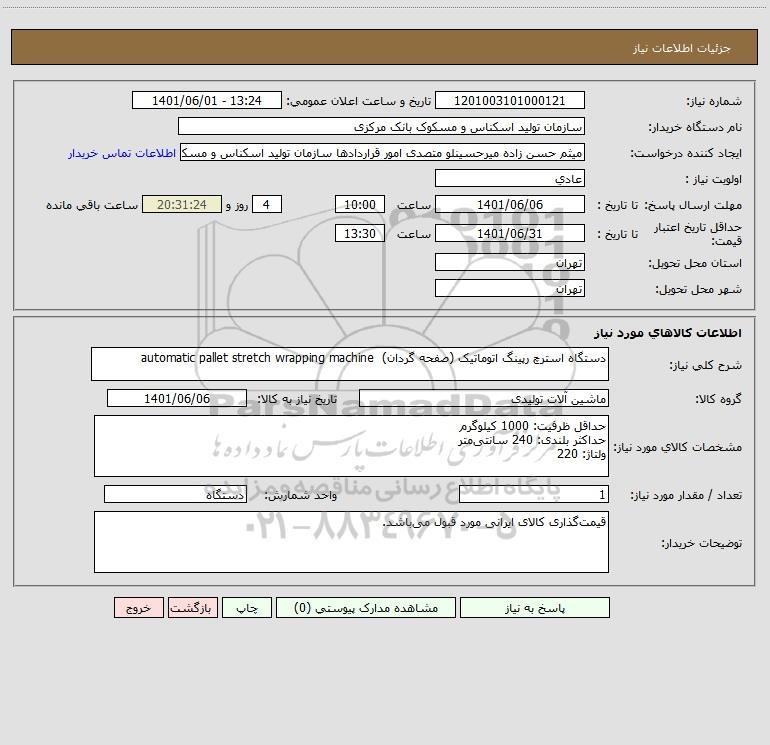Viewport: 770px width, 745px height.
Task: Click the چاپ print button
Action: click(x=247, y=608)
